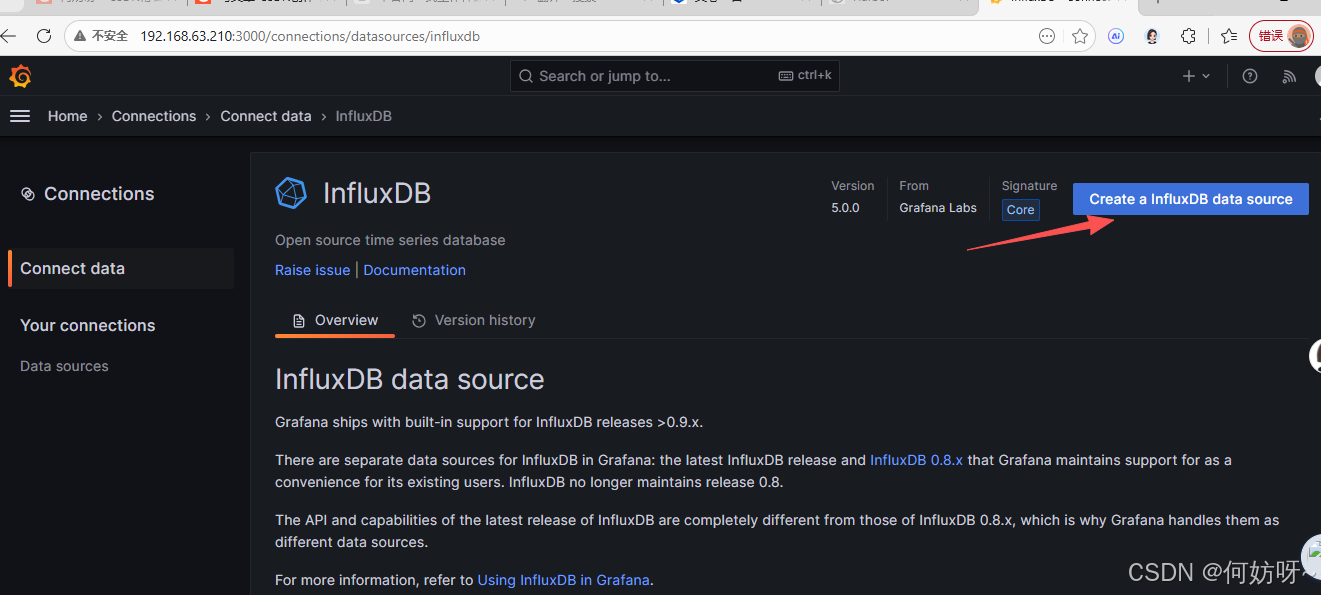This screenshot has height=595, width=1321.
Task: Click the blue AI extension icon
Action: coord(1116,36)
